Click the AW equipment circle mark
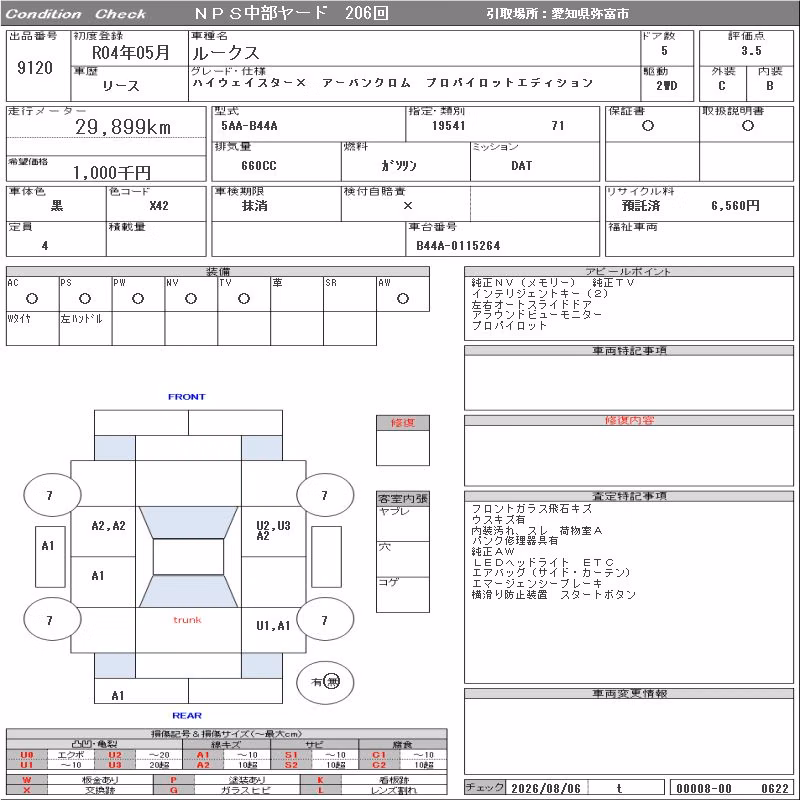The height and width of the screenshot is (800, 800). click(403, 298)
